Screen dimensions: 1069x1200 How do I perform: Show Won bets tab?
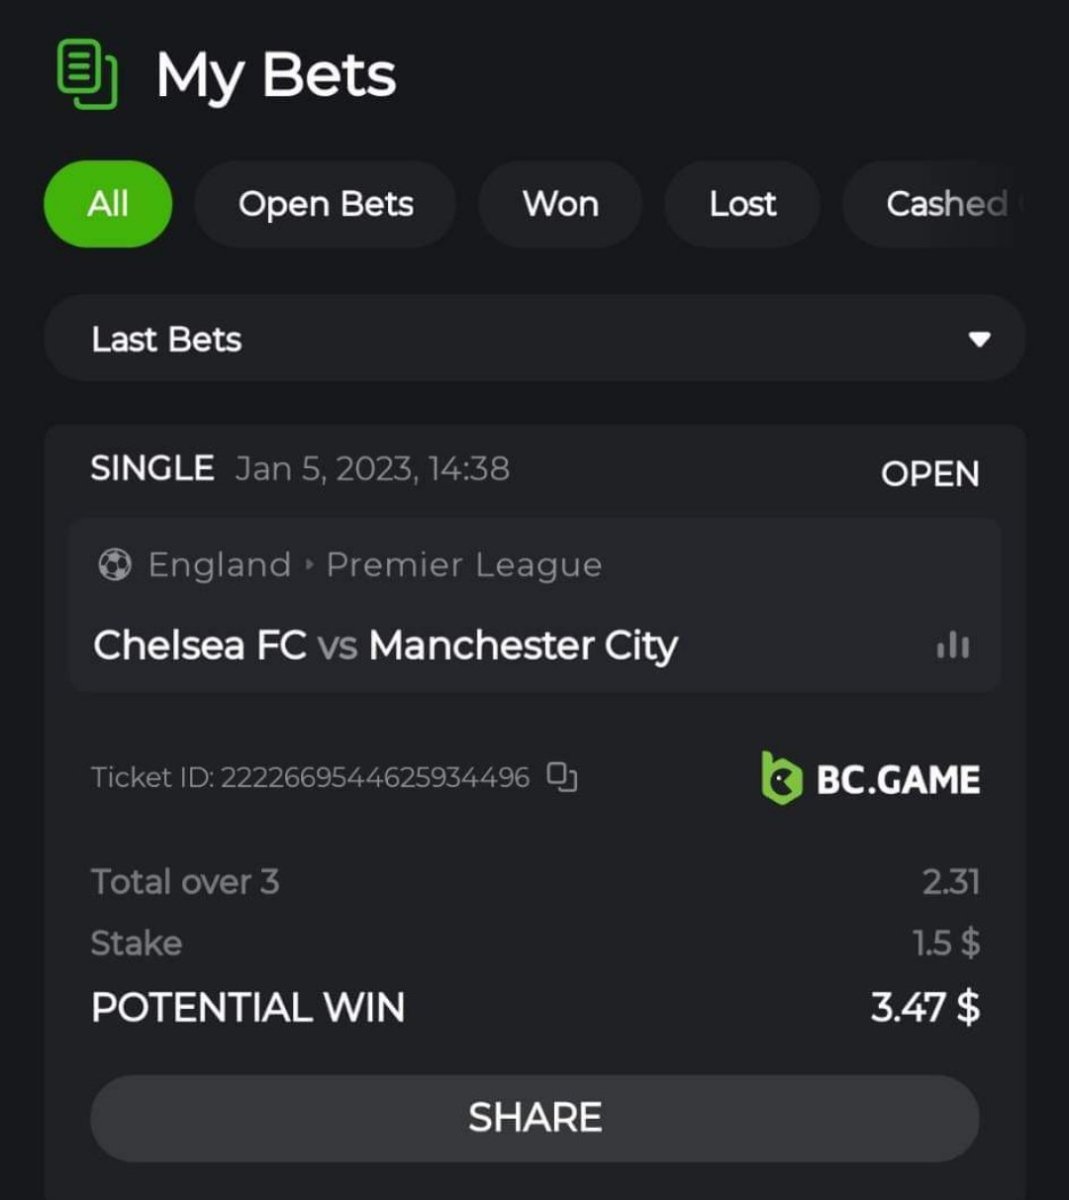click(561, 204)
